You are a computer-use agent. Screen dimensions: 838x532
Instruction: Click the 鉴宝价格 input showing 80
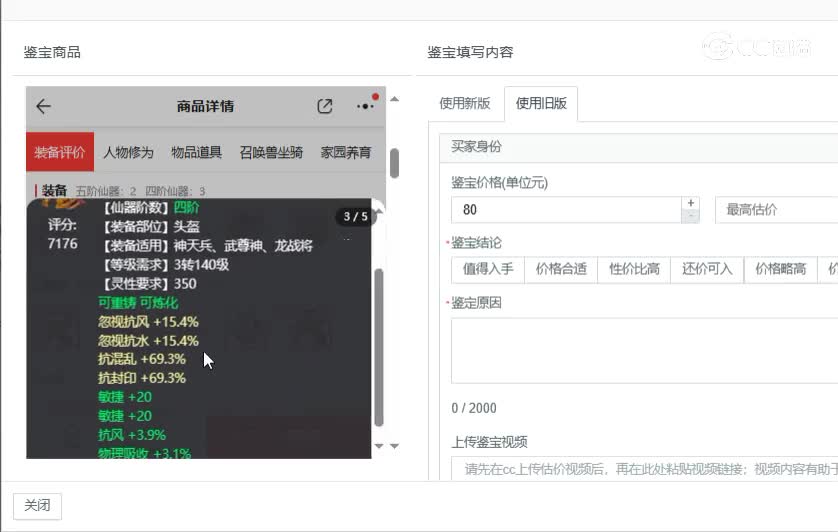[566, 210]
